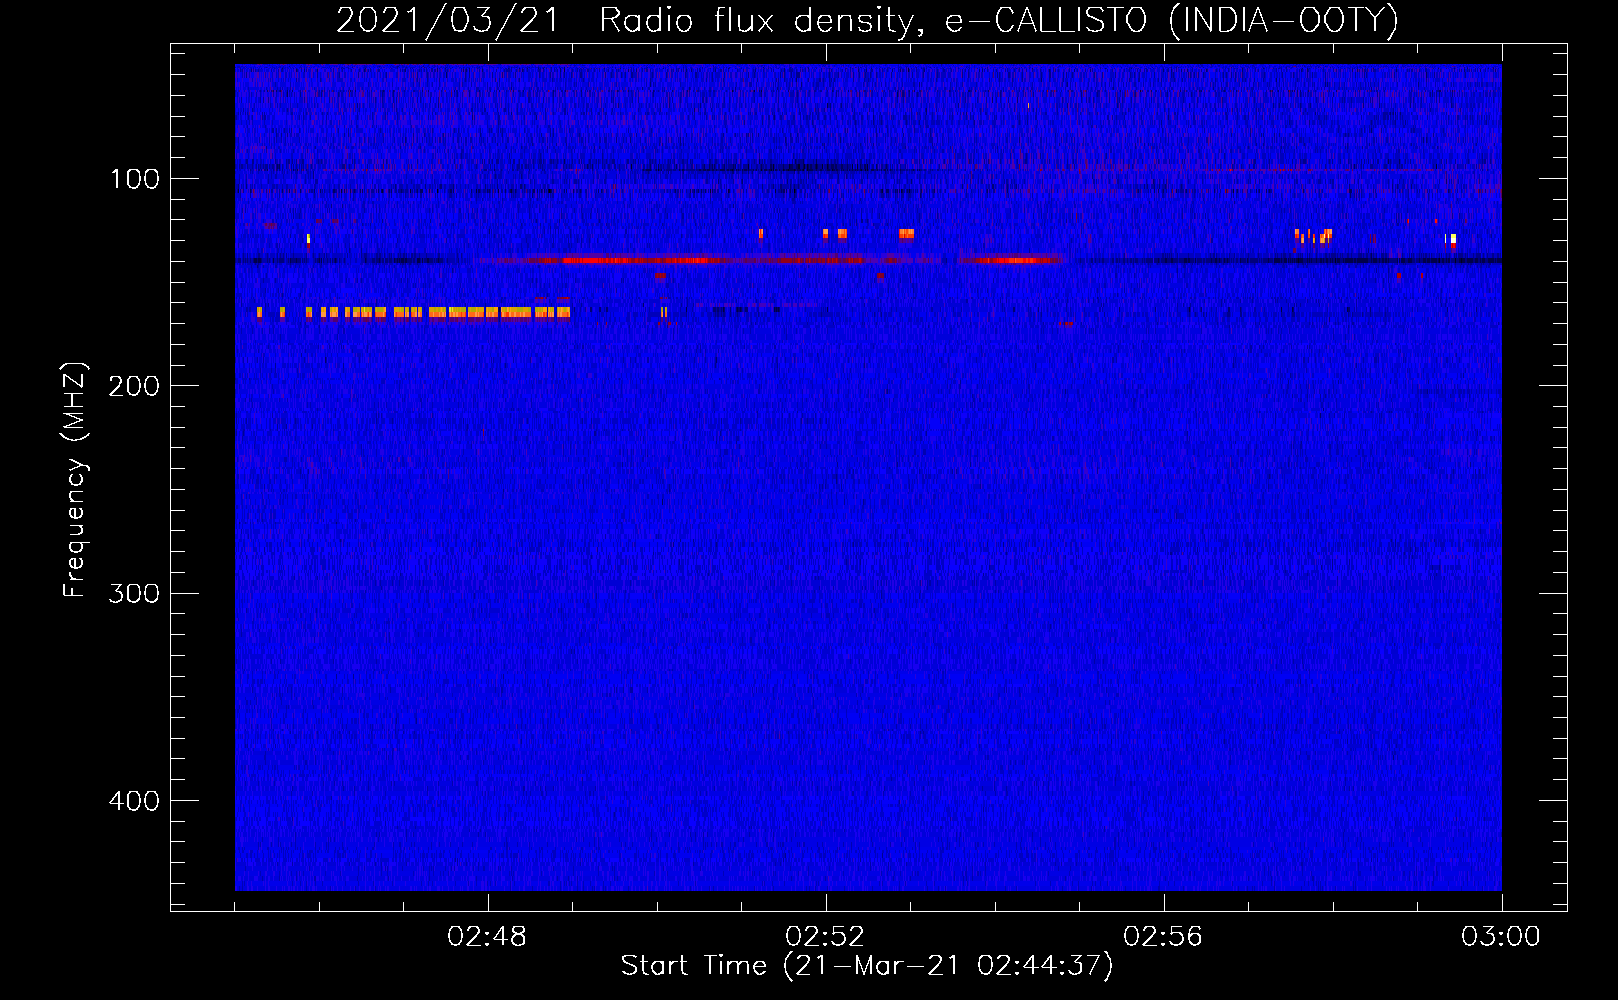Click the 'Frequency (MHZ)' y-axis label
The width and height of the screenshot is (1618, 1000).
(75, 480)
